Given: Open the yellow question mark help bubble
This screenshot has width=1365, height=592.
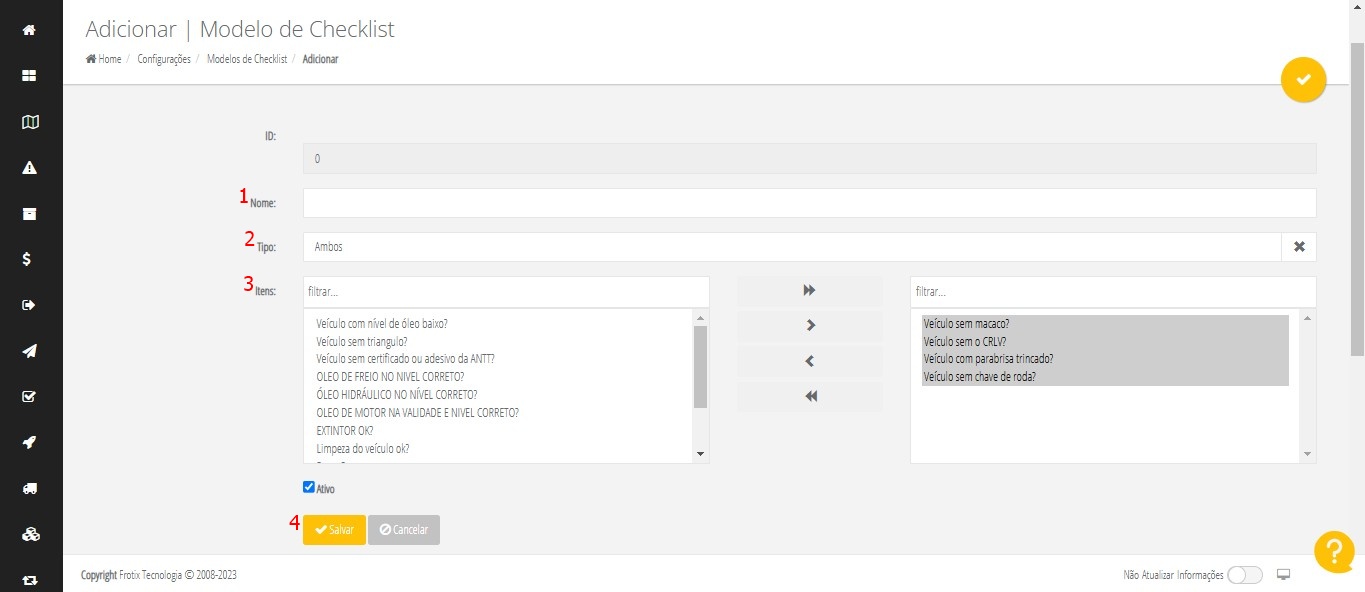Looking at the screenshot, I should (1334, 552).
